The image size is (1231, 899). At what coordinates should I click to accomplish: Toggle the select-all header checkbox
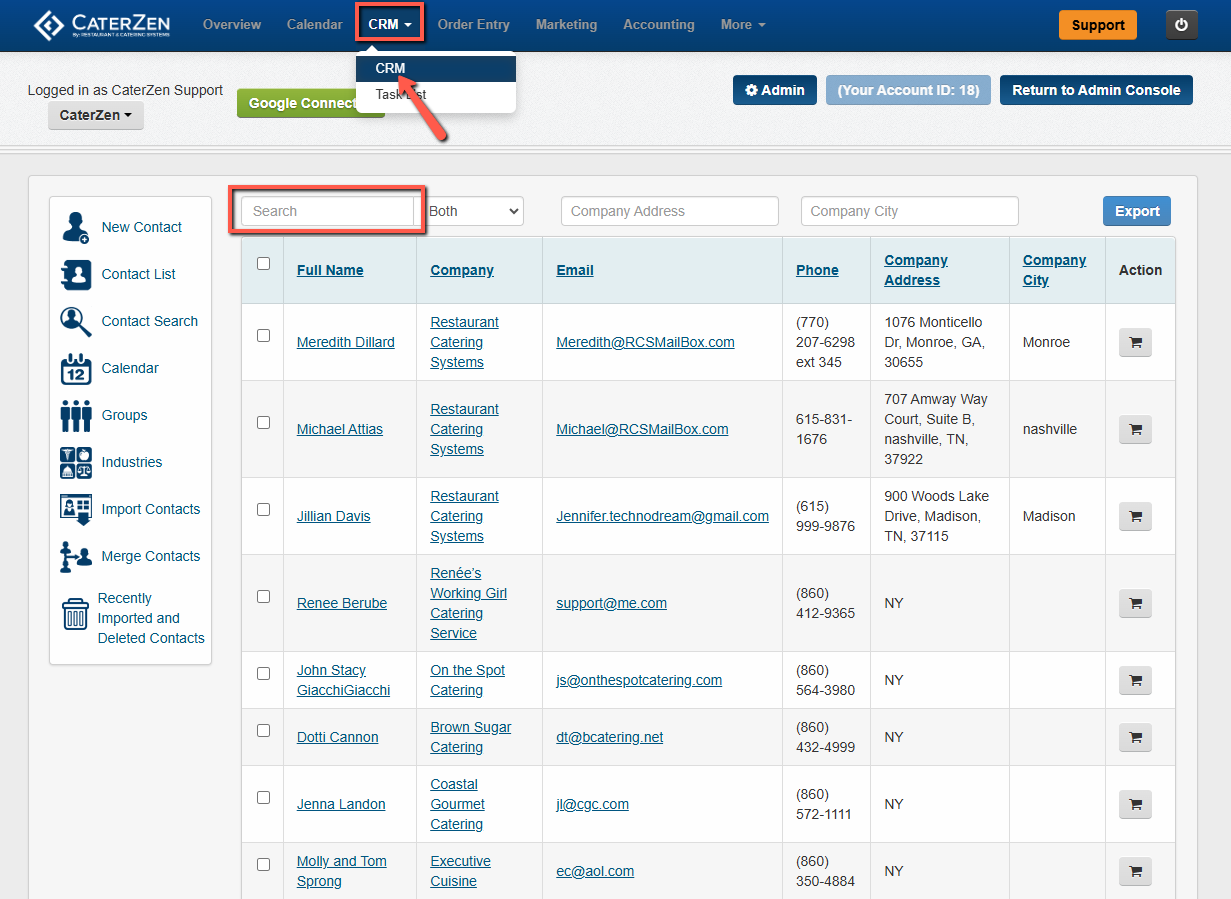tap(263, 264)
